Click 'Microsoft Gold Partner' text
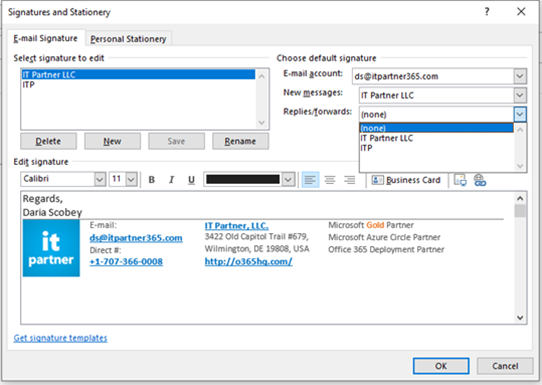The image size is (542, 385). point(371,225)
